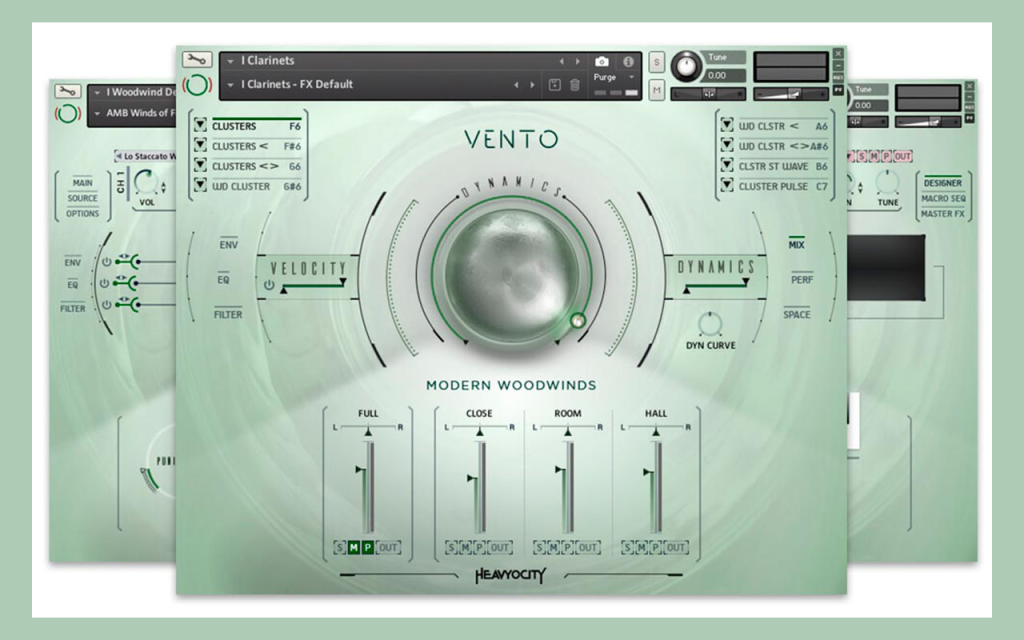
Task: Open the Purge dropdown menu
Action: click(x=613, y=77)
